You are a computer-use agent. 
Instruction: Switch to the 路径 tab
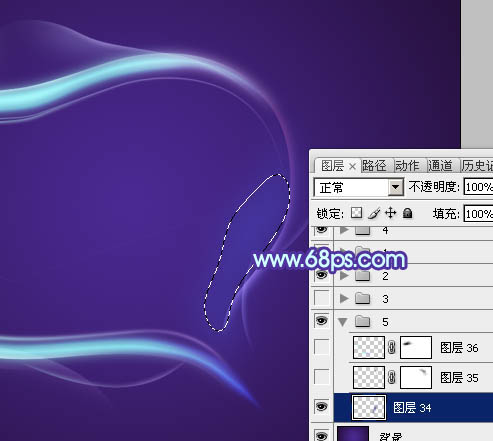(x=374, y=166)
